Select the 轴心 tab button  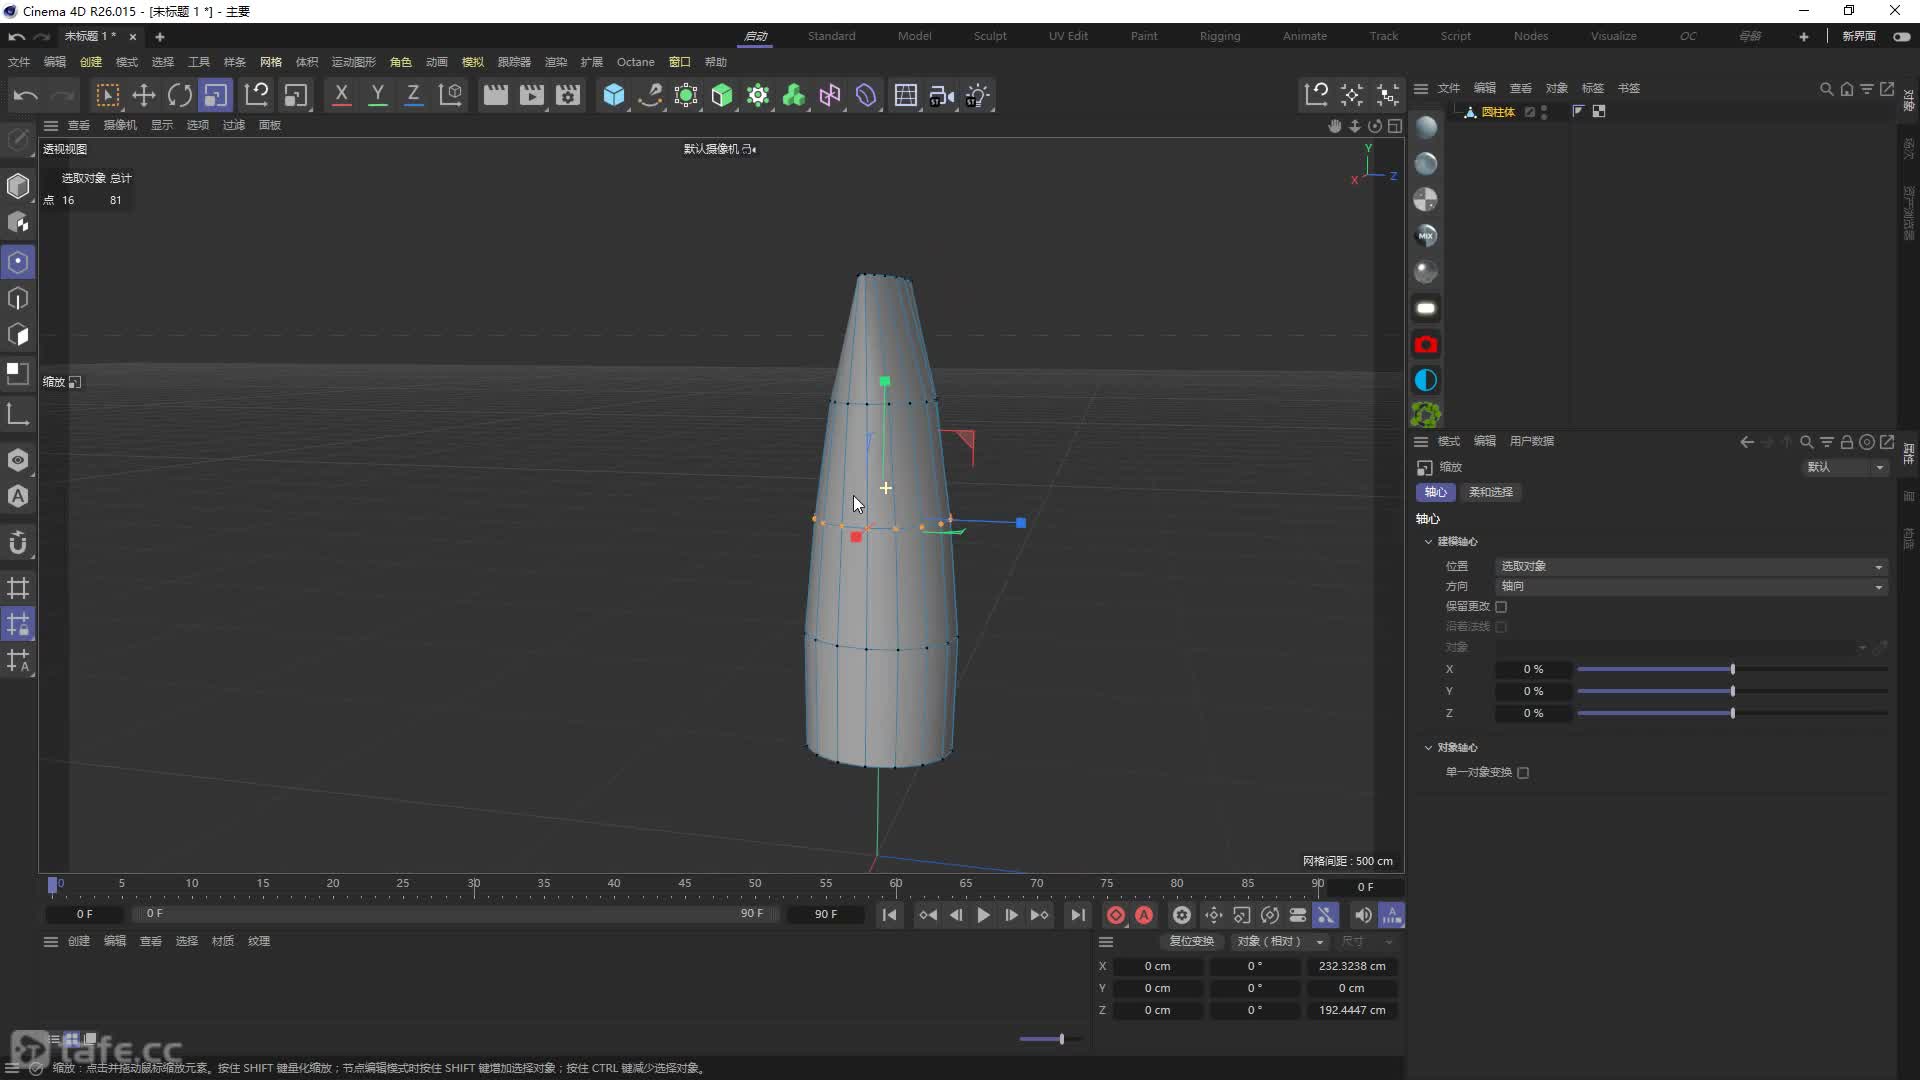point(1435,492)
